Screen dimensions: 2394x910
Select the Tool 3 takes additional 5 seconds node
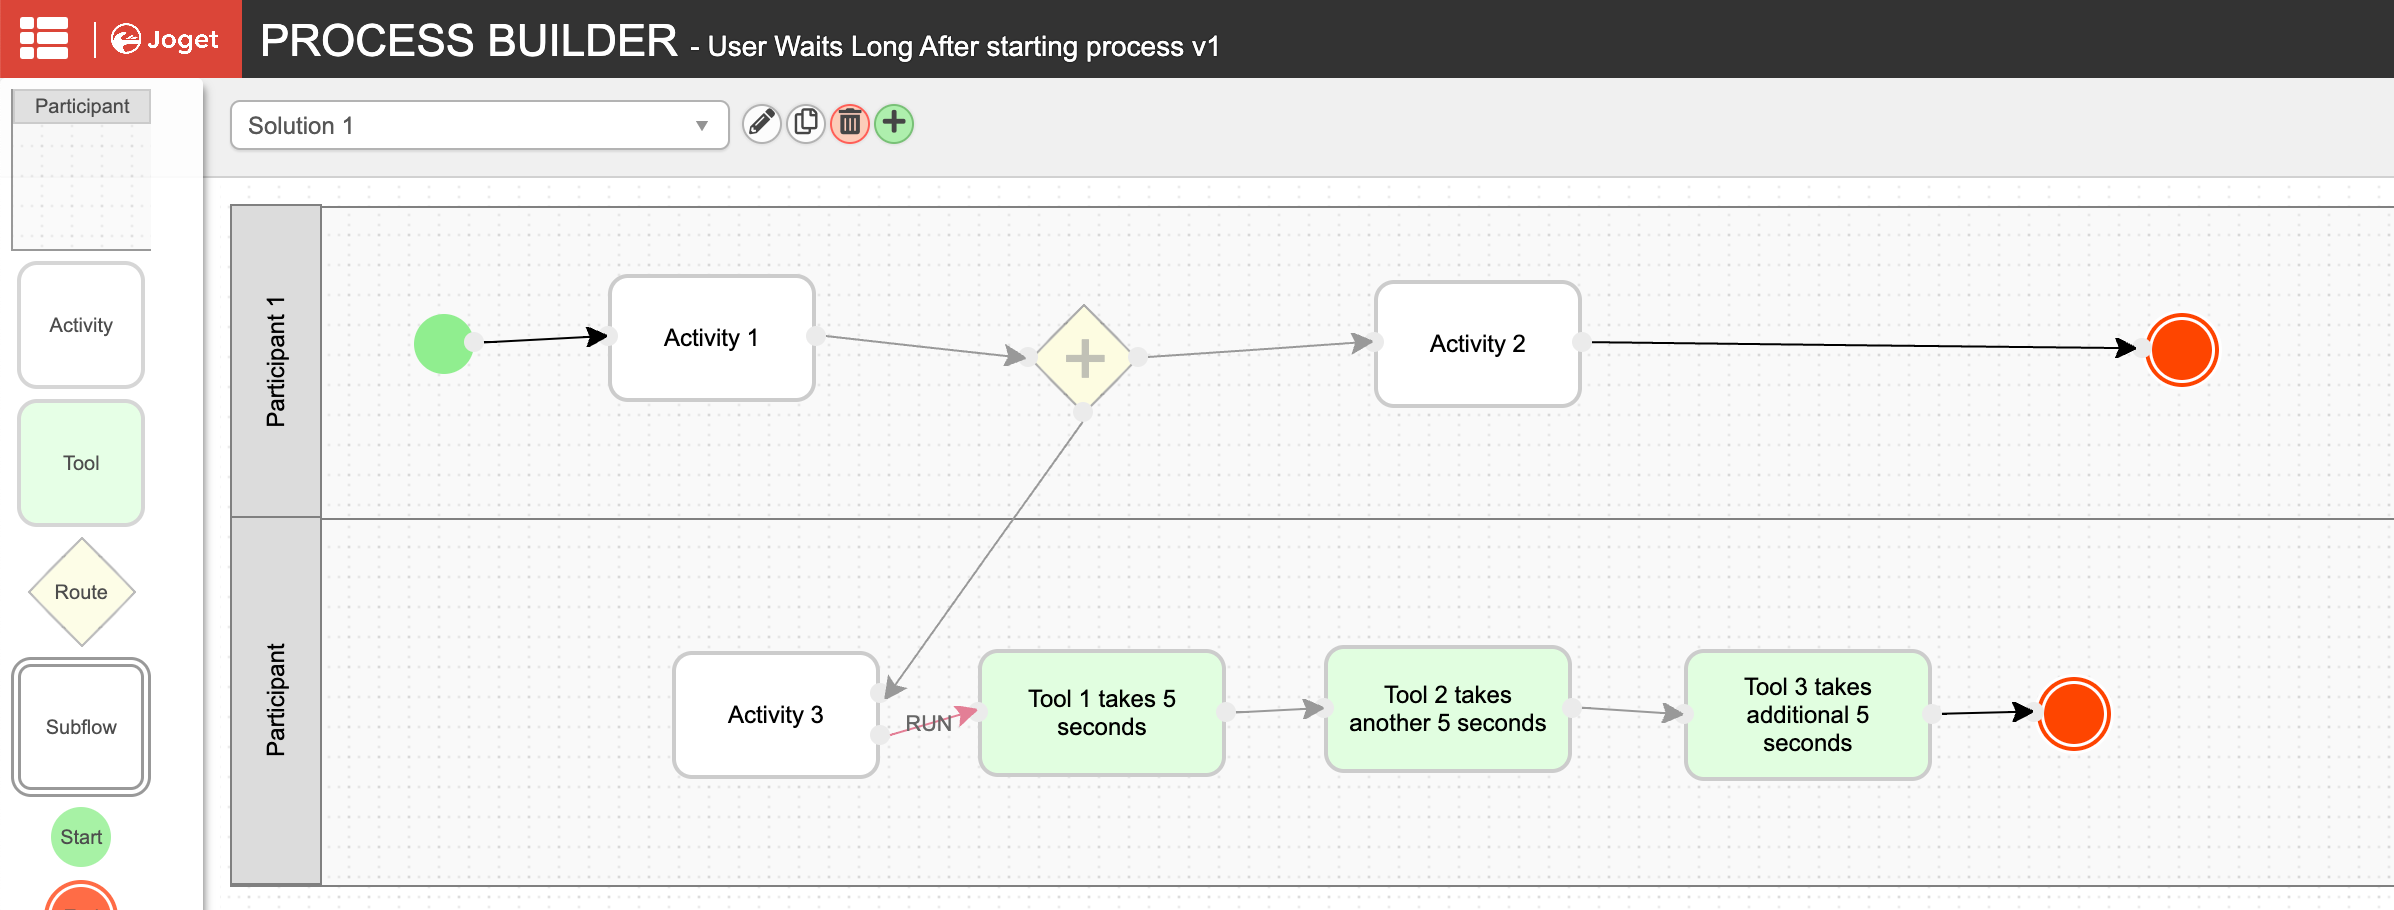(x=1807, y=715)
